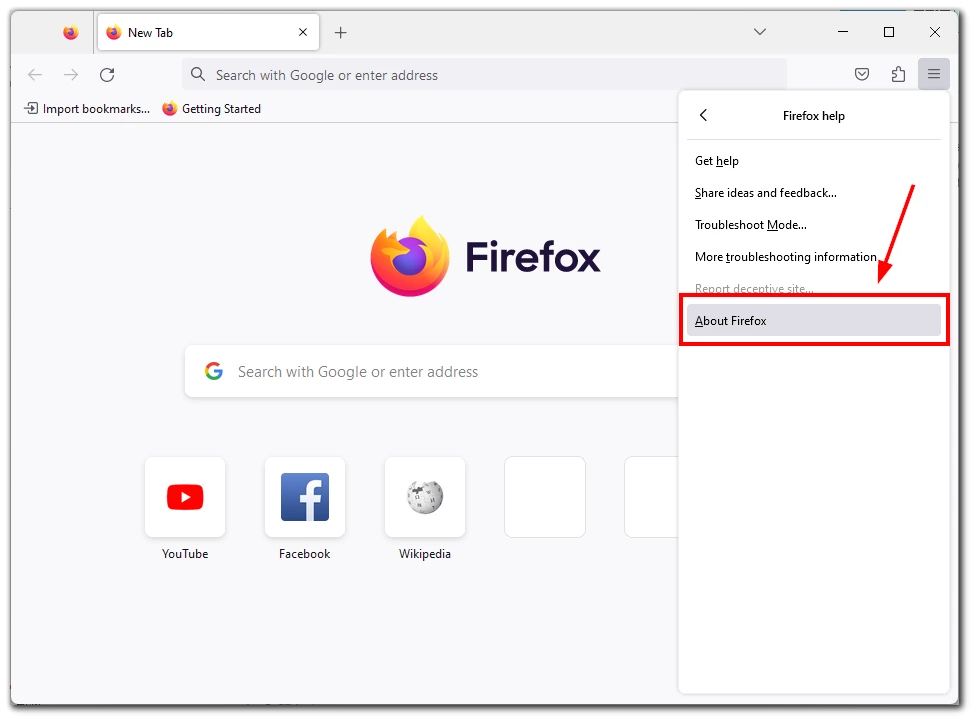This screenshot has height=723, width=977.
Task: Open More troubleshooting information
Action: coord(813,257)
